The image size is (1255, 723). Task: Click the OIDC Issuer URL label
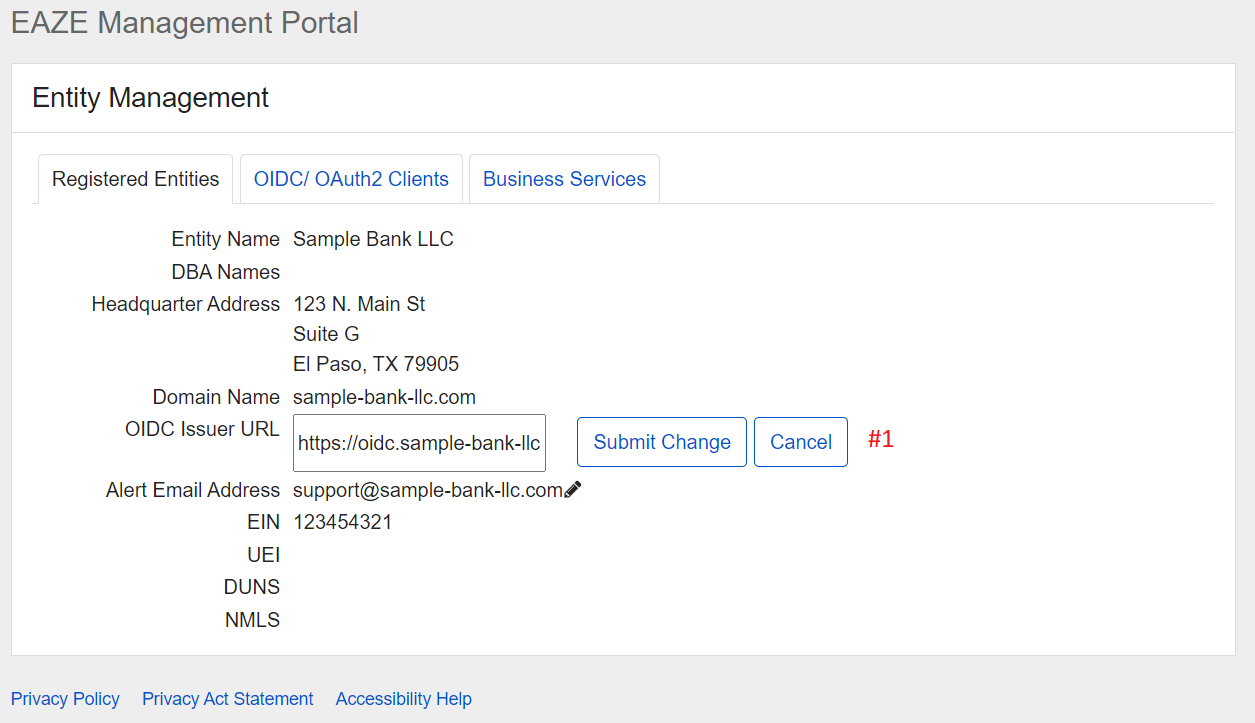click(202, 429)
